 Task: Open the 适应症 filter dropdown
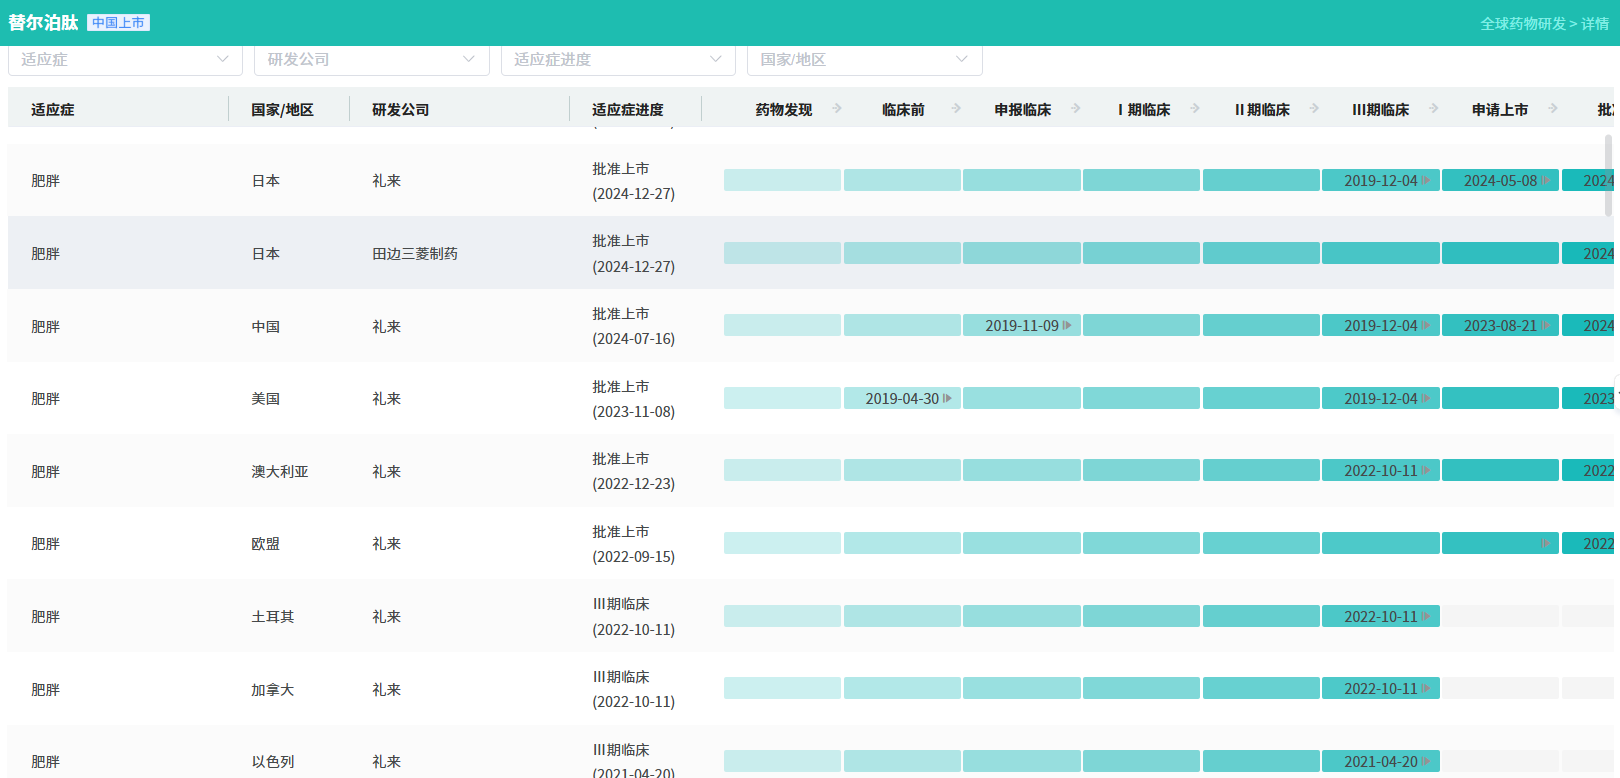pyautogui.click(x=125, y=60)
